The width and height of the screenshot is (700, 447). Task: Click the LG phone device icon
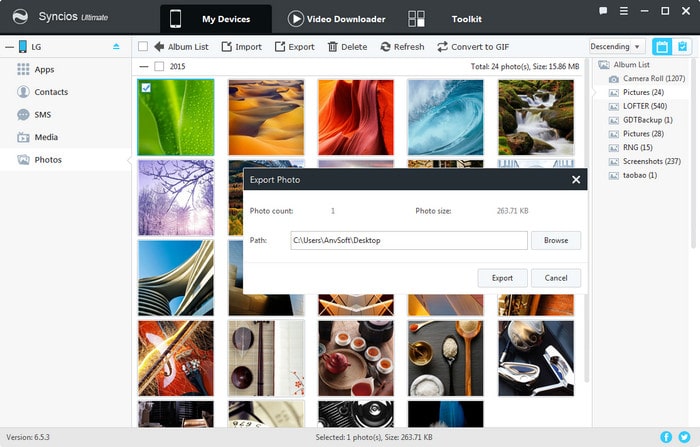23,46
